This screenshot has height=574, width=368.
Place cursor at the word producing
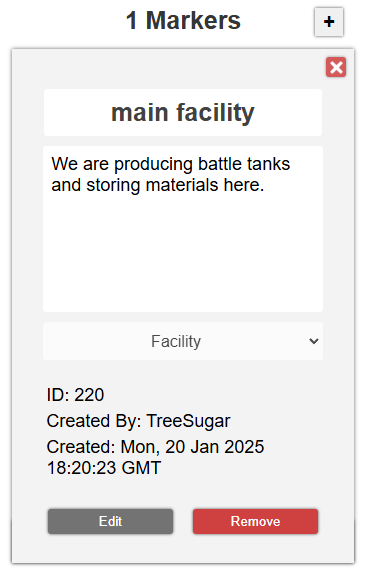pos(153,164)
